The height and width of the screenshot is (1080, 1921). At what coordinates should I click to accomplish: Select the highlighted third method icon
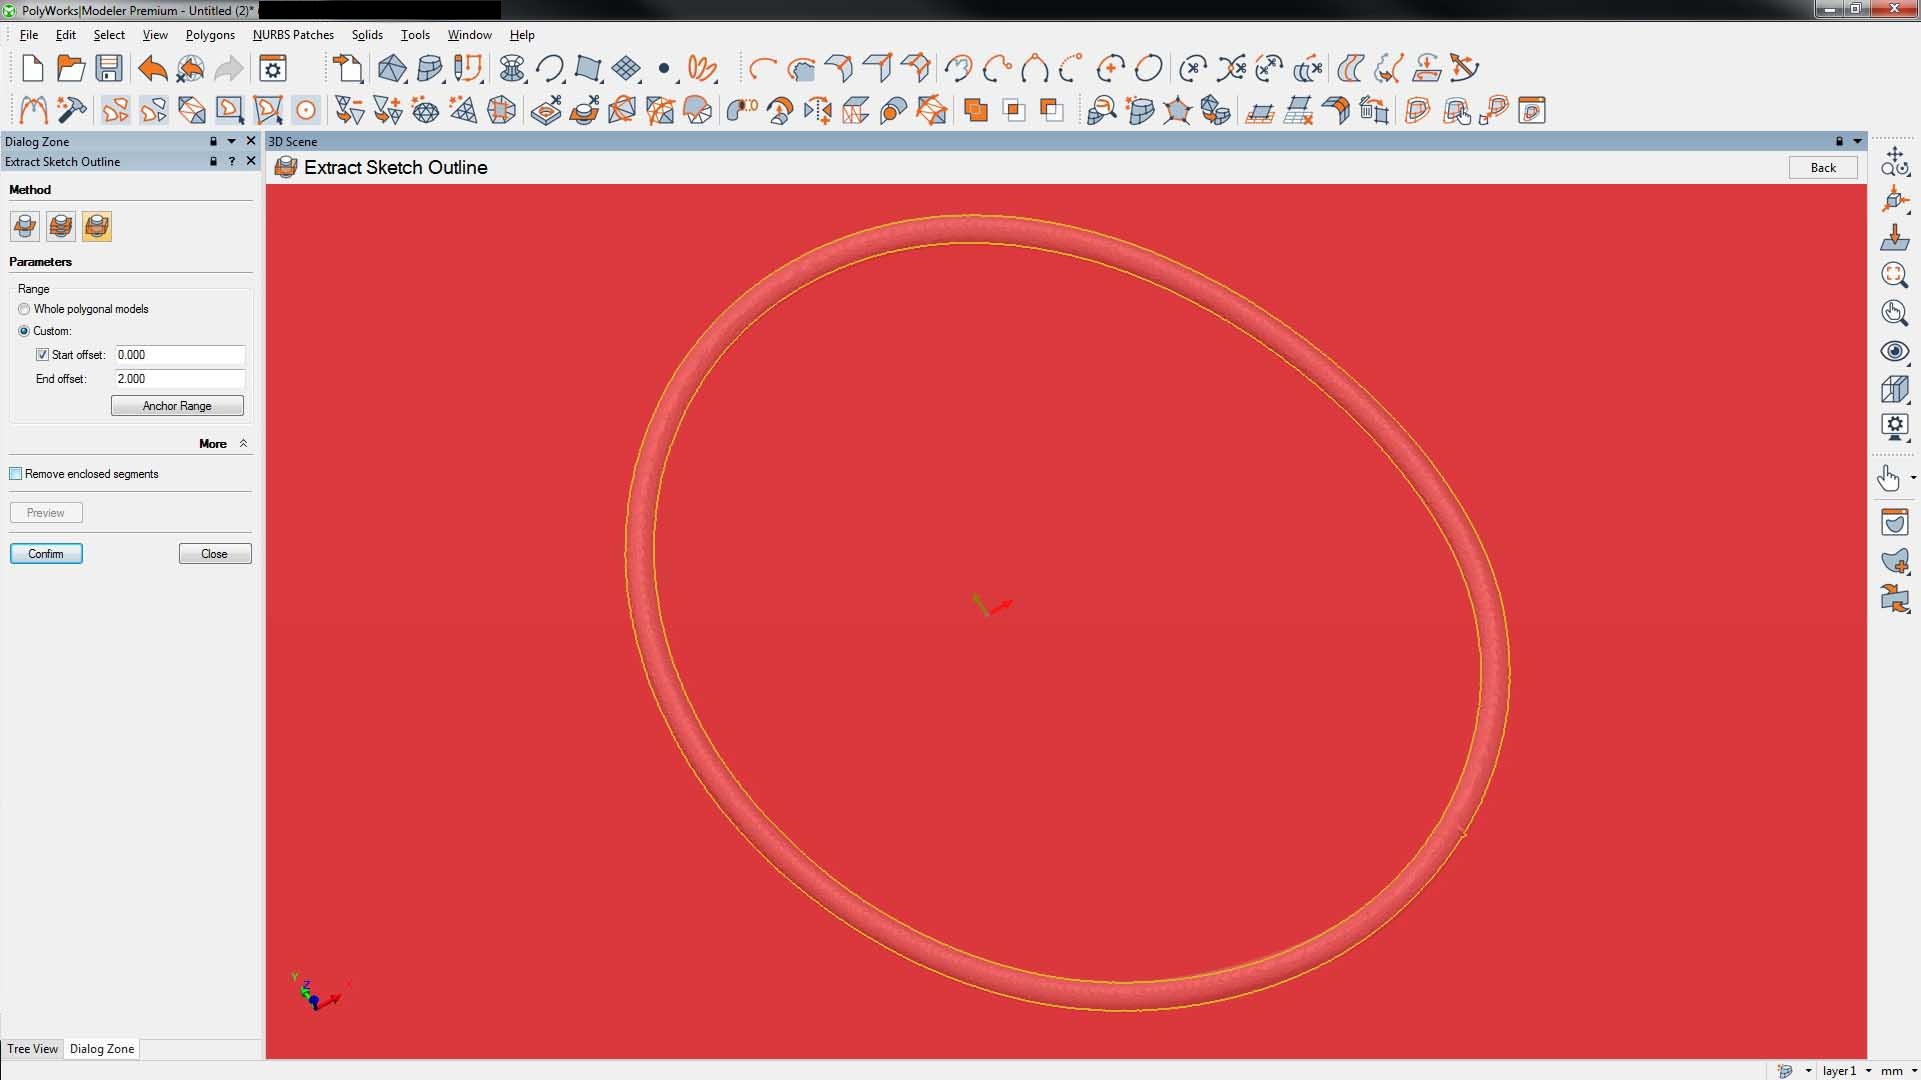[97, 226]
